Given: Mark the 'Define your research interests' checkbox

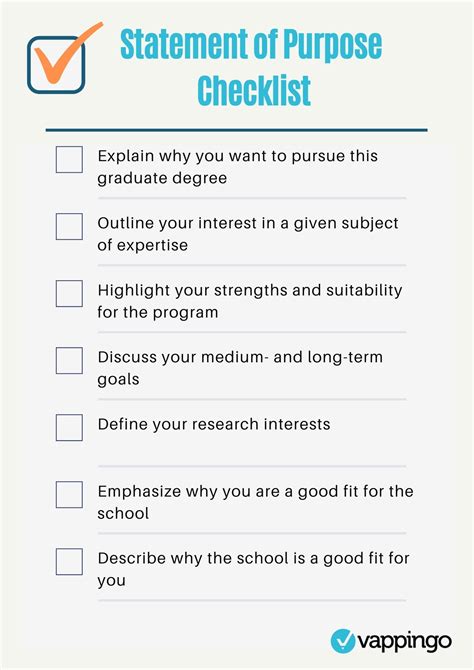Looking at the screenshot, I should (x=69, y=427).
